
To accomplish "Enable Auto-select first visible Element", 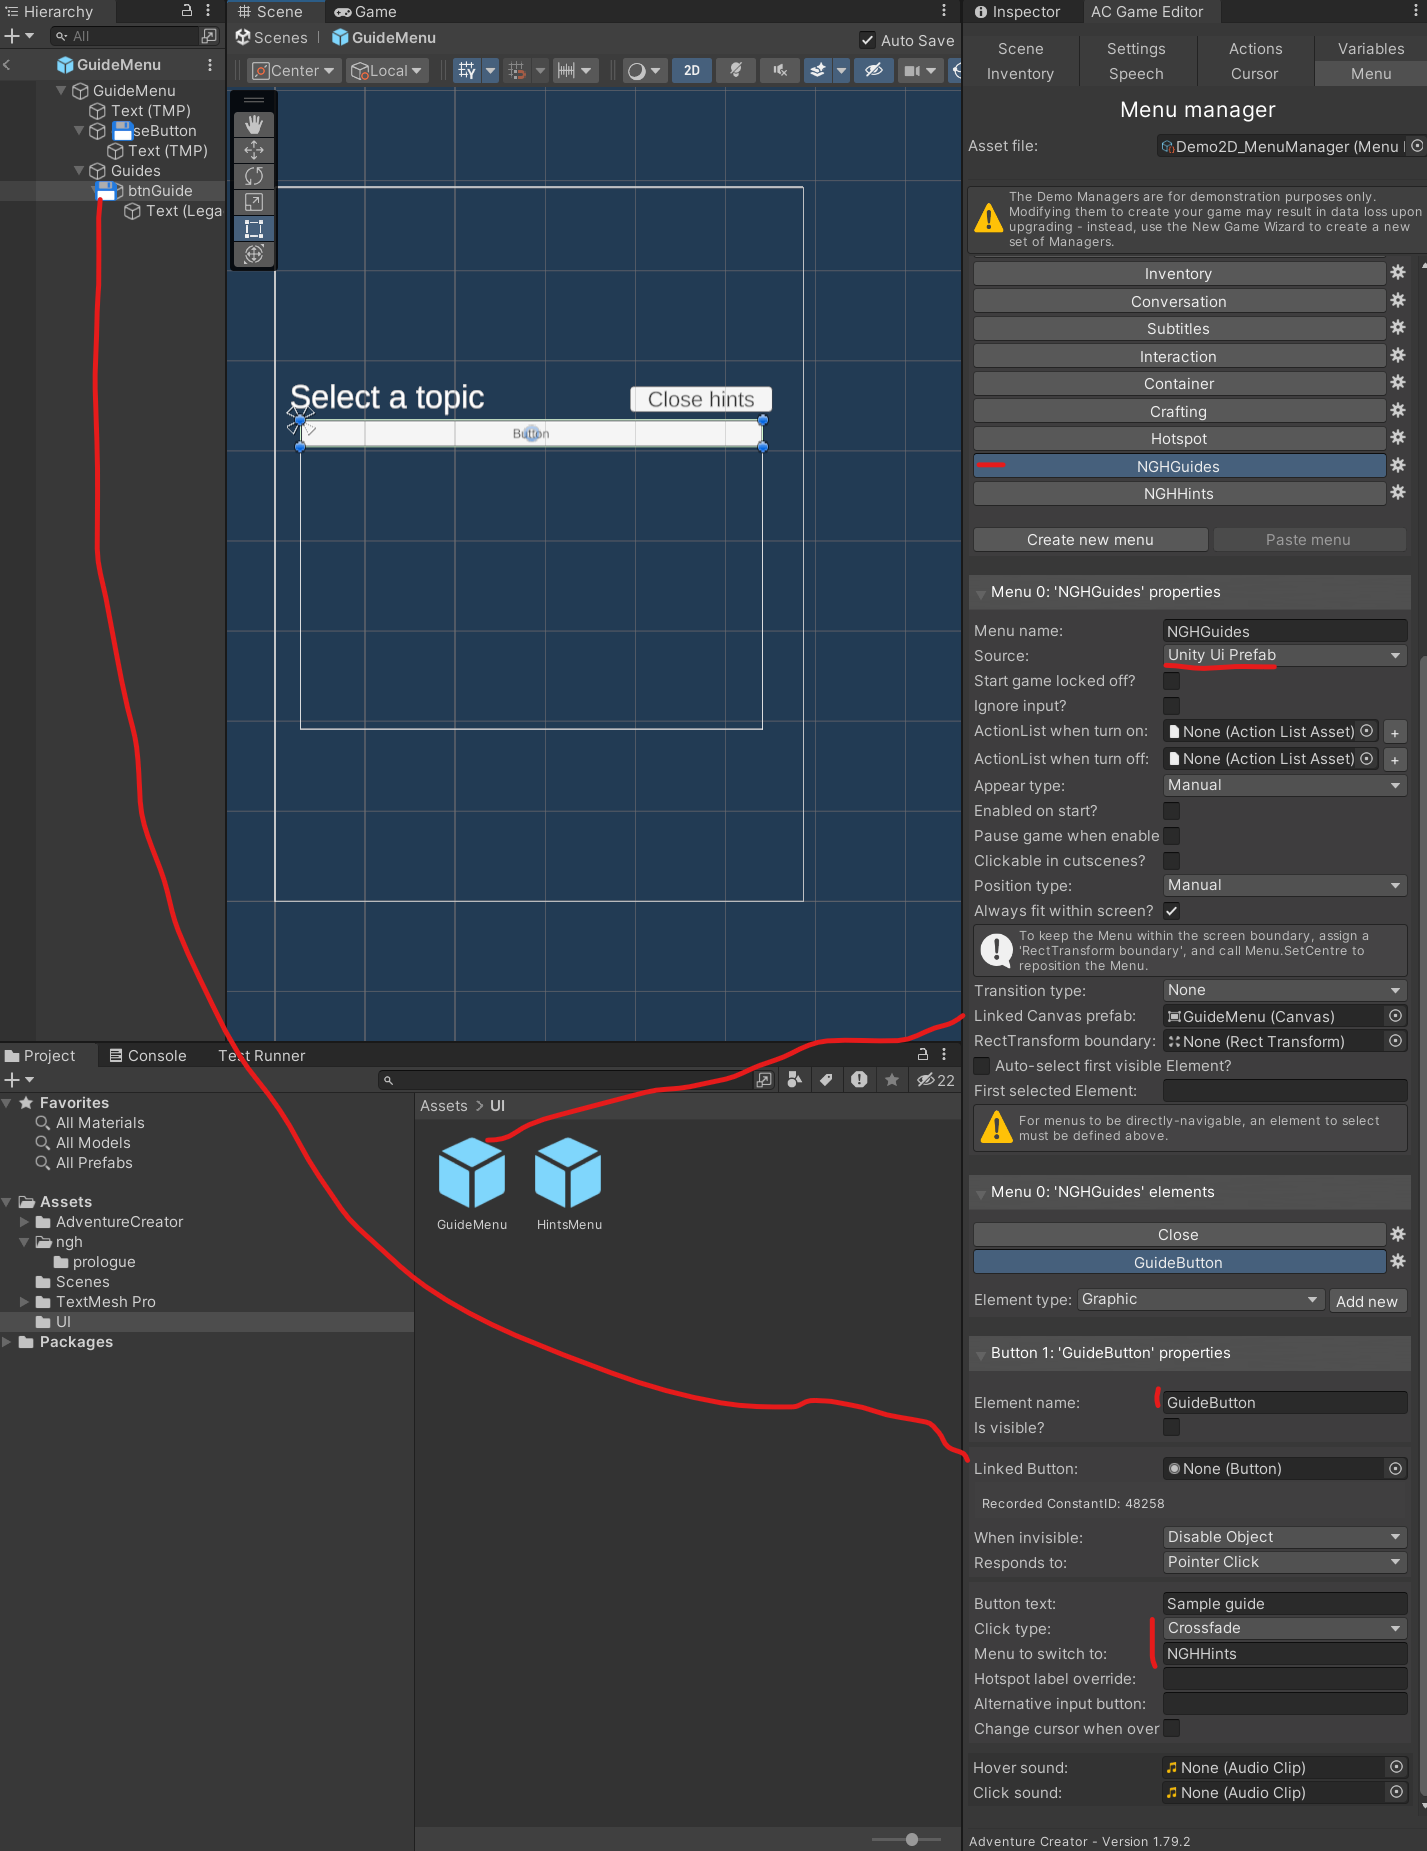I will point(982,1066).
